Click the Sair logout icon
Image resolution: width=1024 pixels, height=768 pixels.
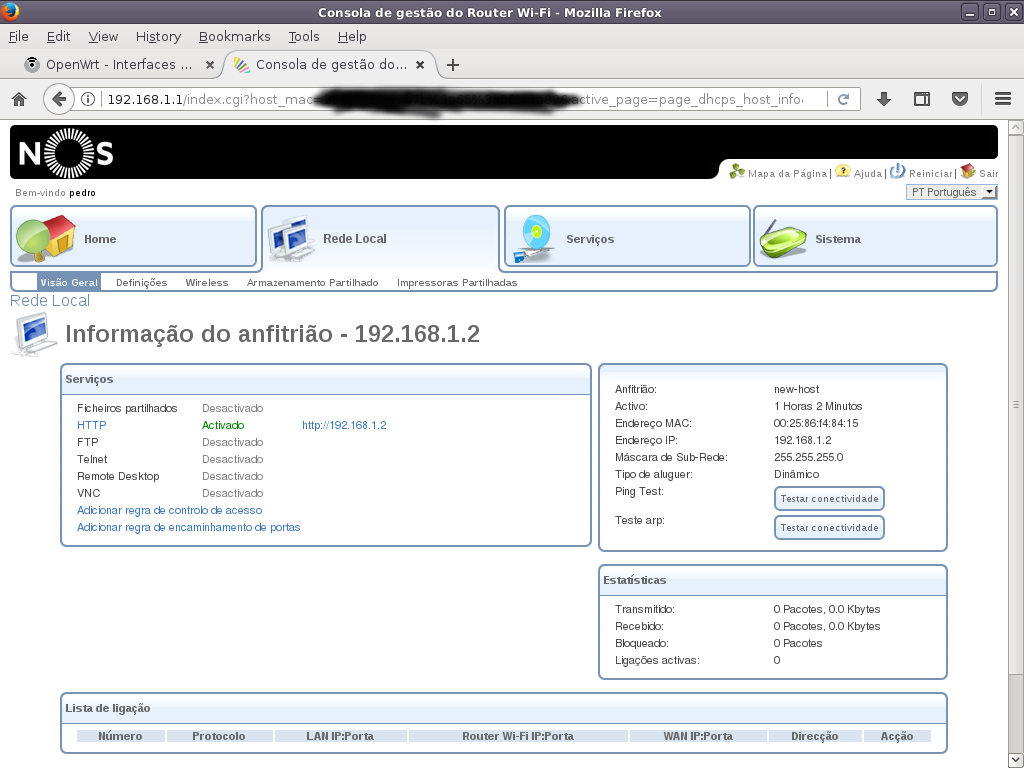pos(968,172)
